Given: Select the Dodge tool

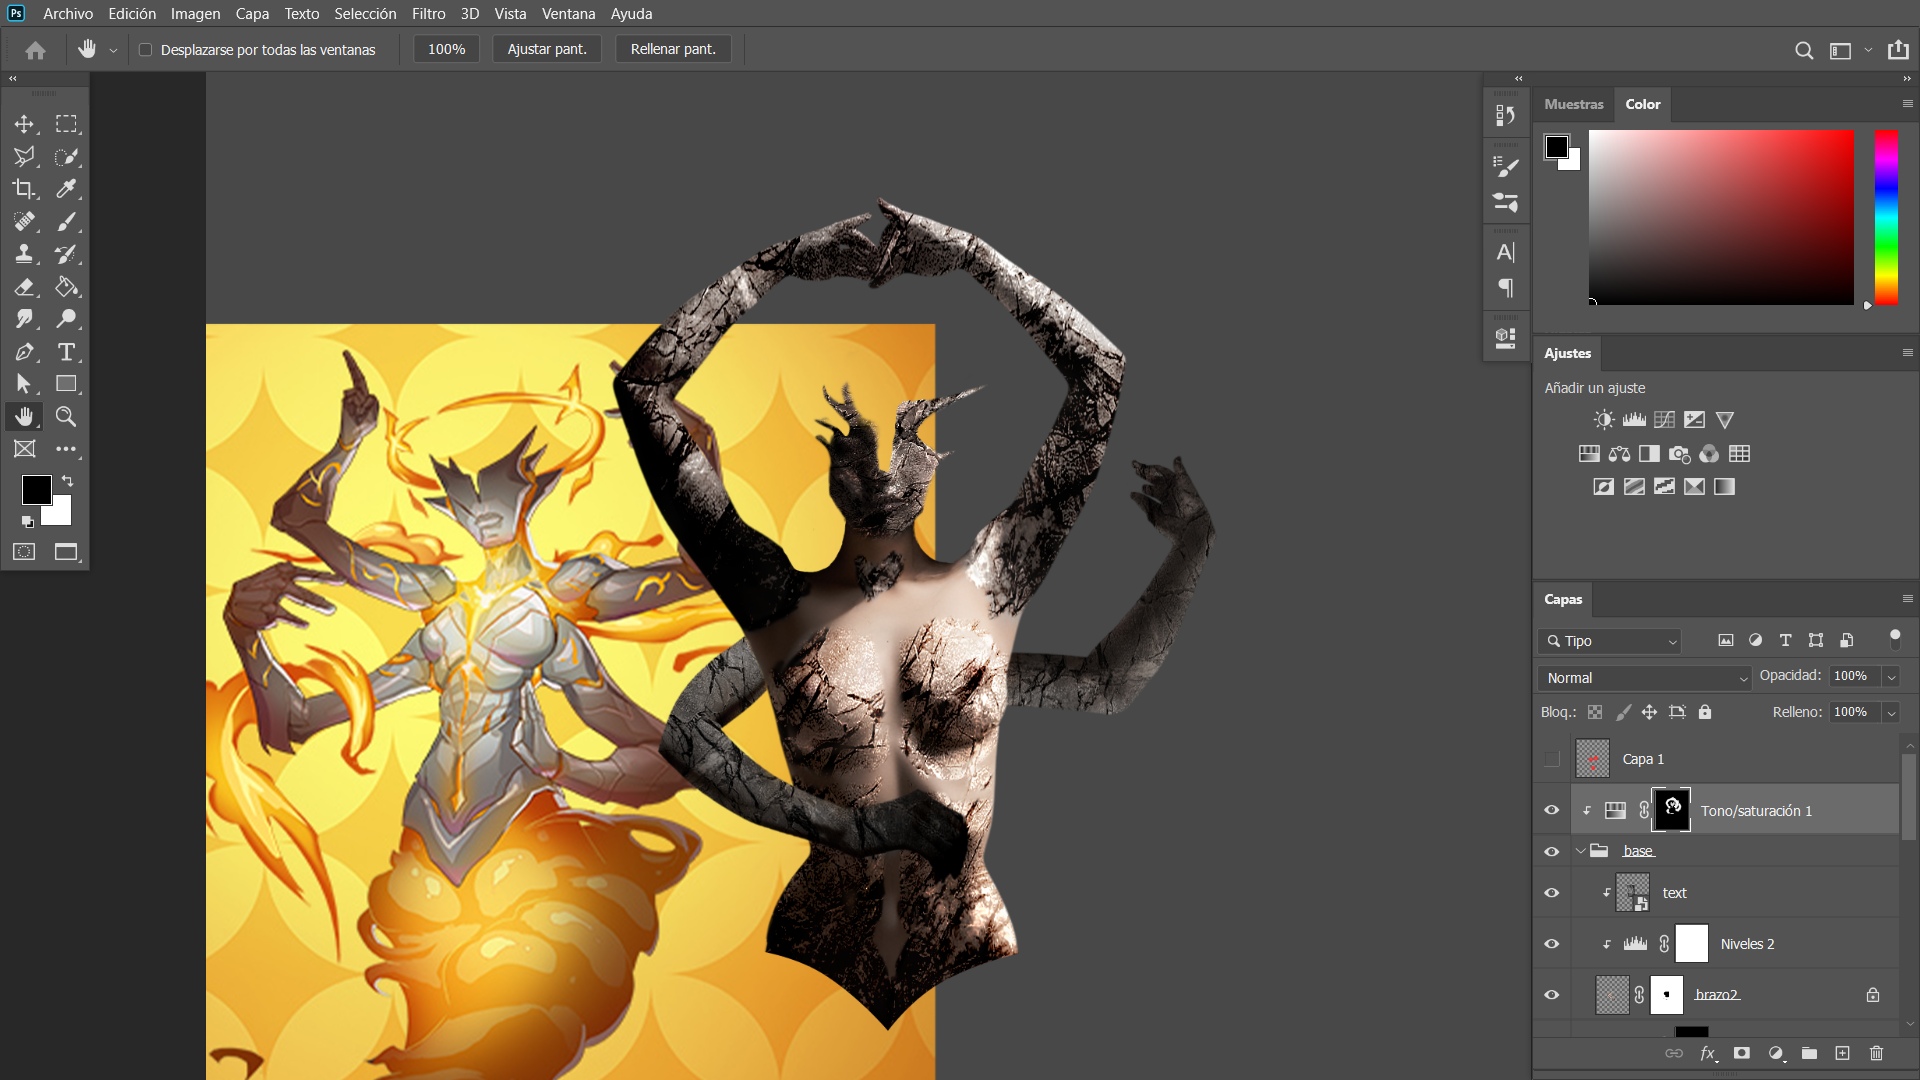Looking at the screenshot, I should (x=66, y=319).
